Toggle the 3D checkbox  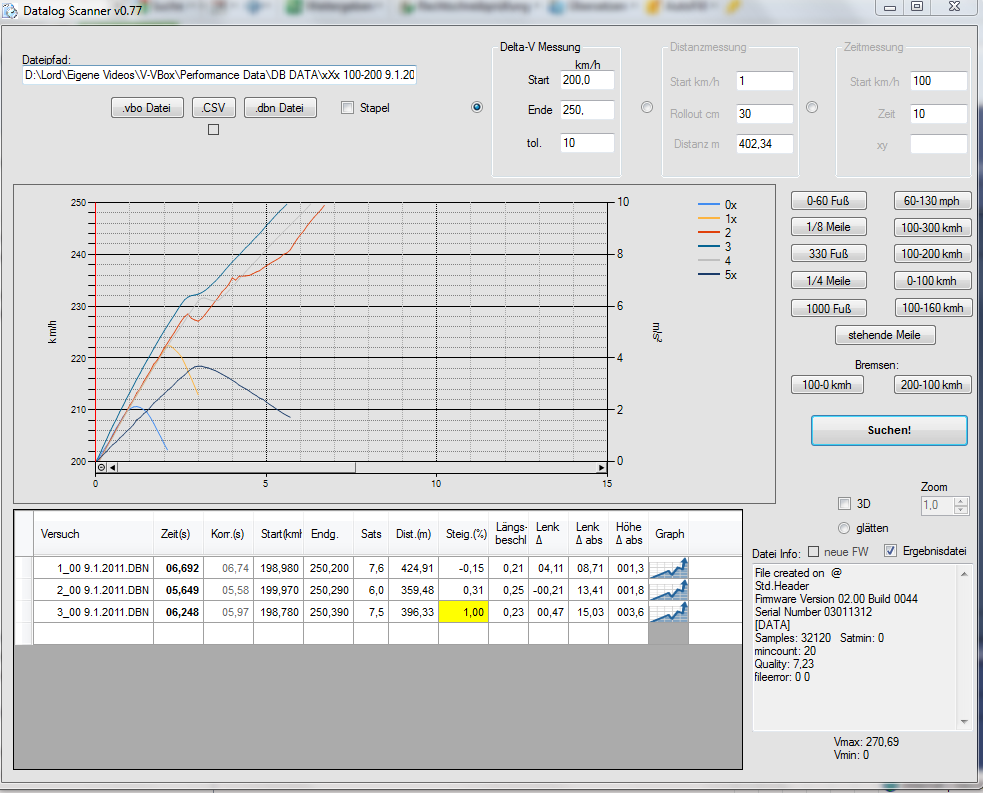[844, 503]
